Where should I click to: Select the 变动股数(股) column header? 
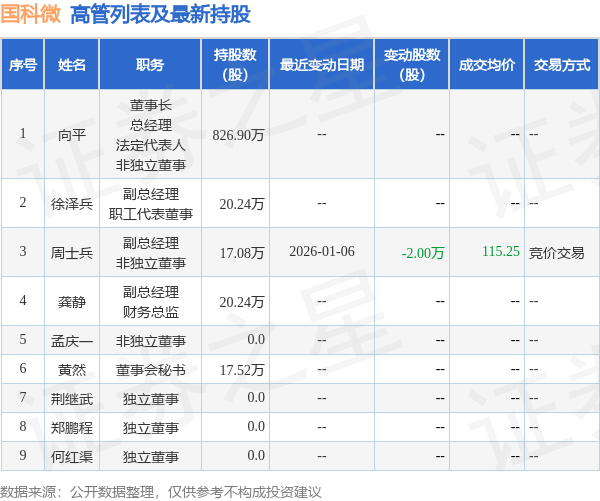click(x=412, y=64)
